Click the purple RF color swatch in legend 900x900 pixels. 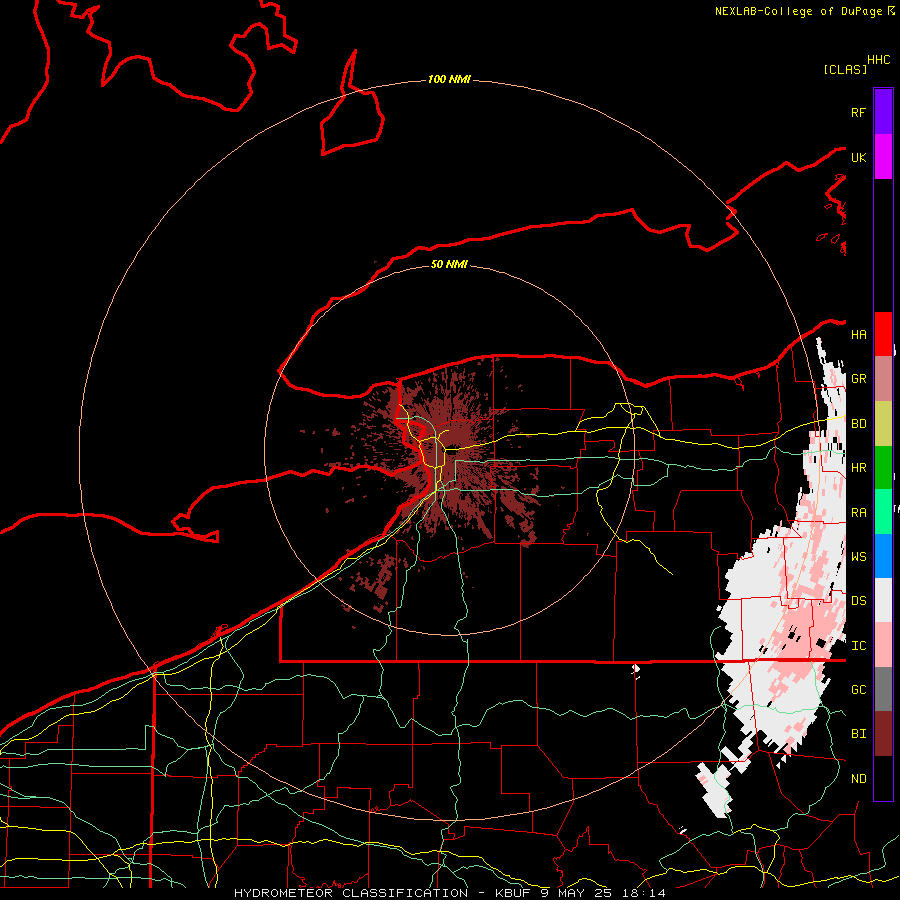pos(883,112)
